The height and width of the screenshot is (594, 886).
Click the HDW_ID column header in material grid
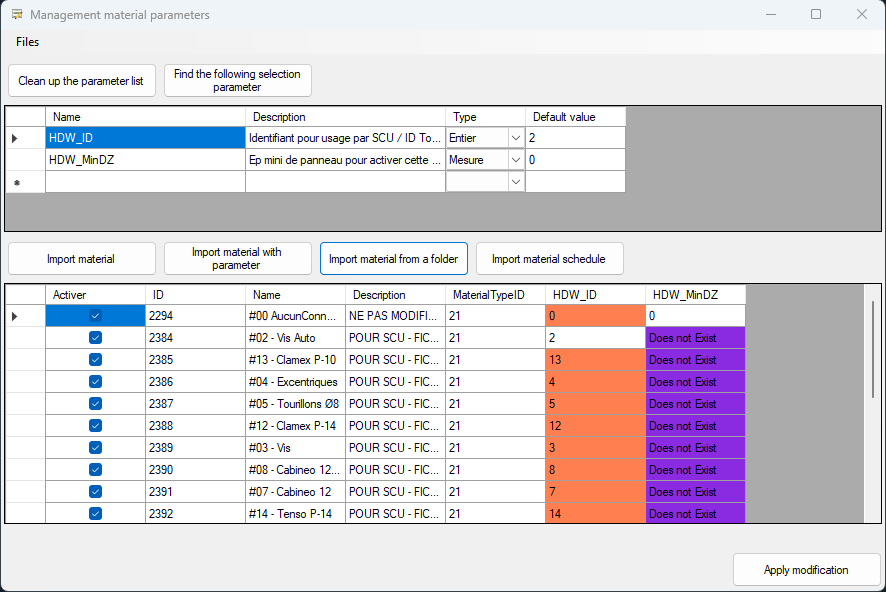pyautogui.click(x=596, y=295)
